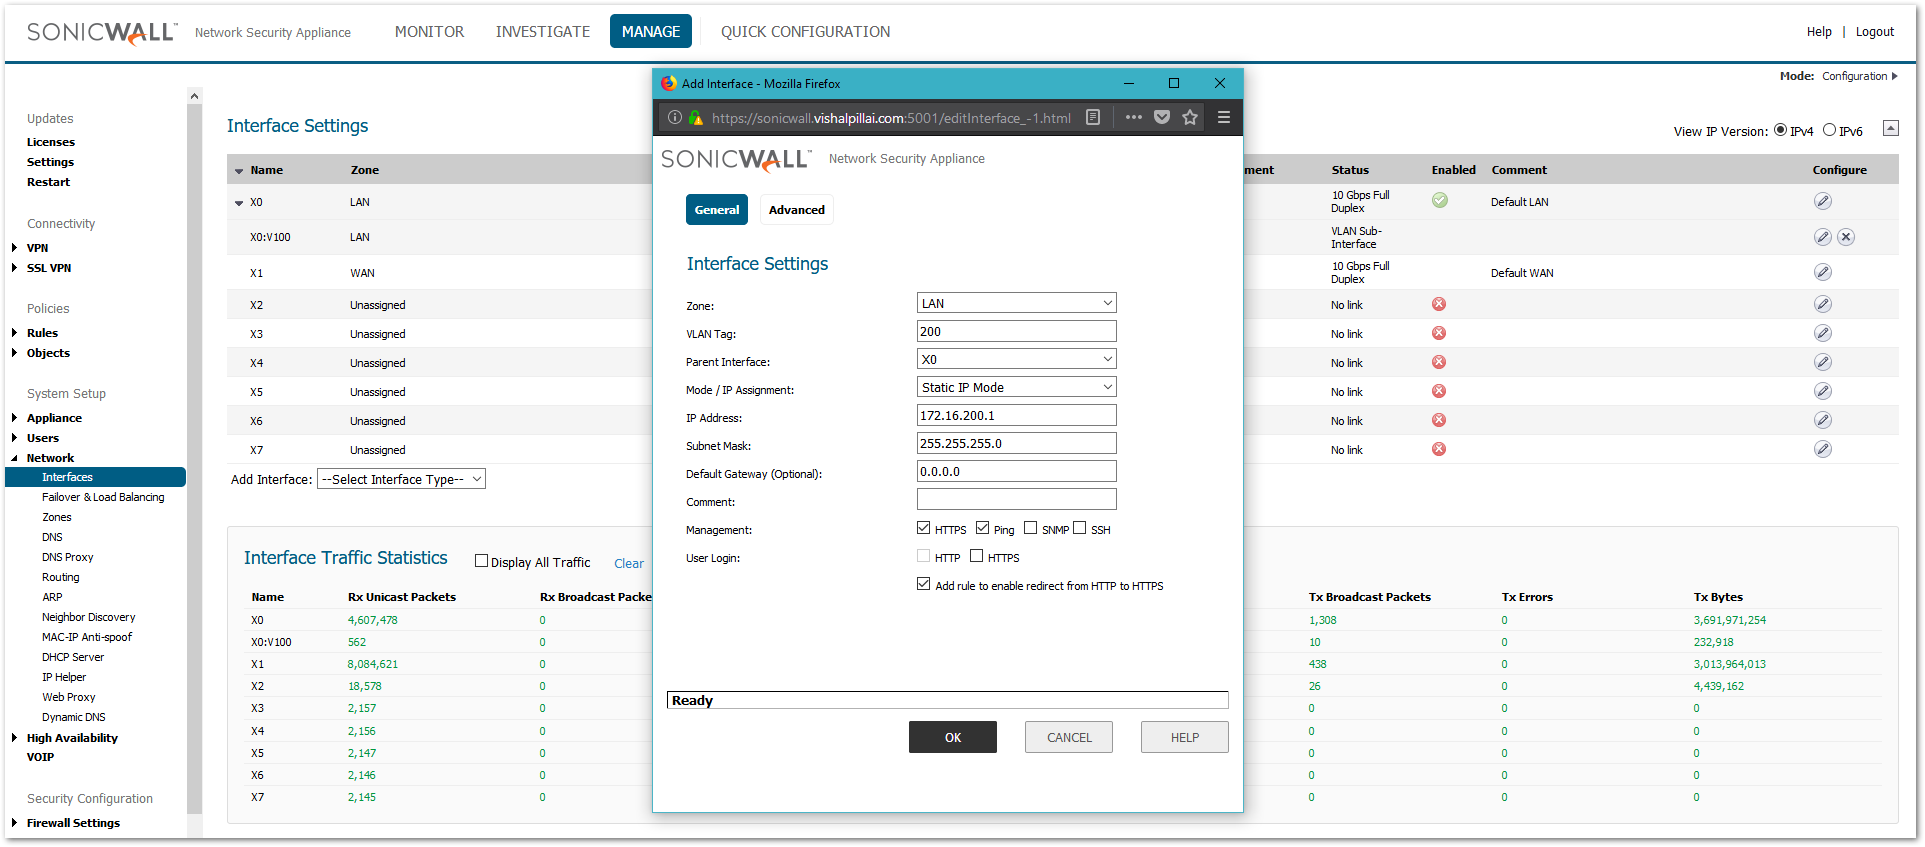Viewport: 1925px width, 847px height.
Task: Delete the X0:V100 VLAN sub-interface
Action: coord(1846,237)
